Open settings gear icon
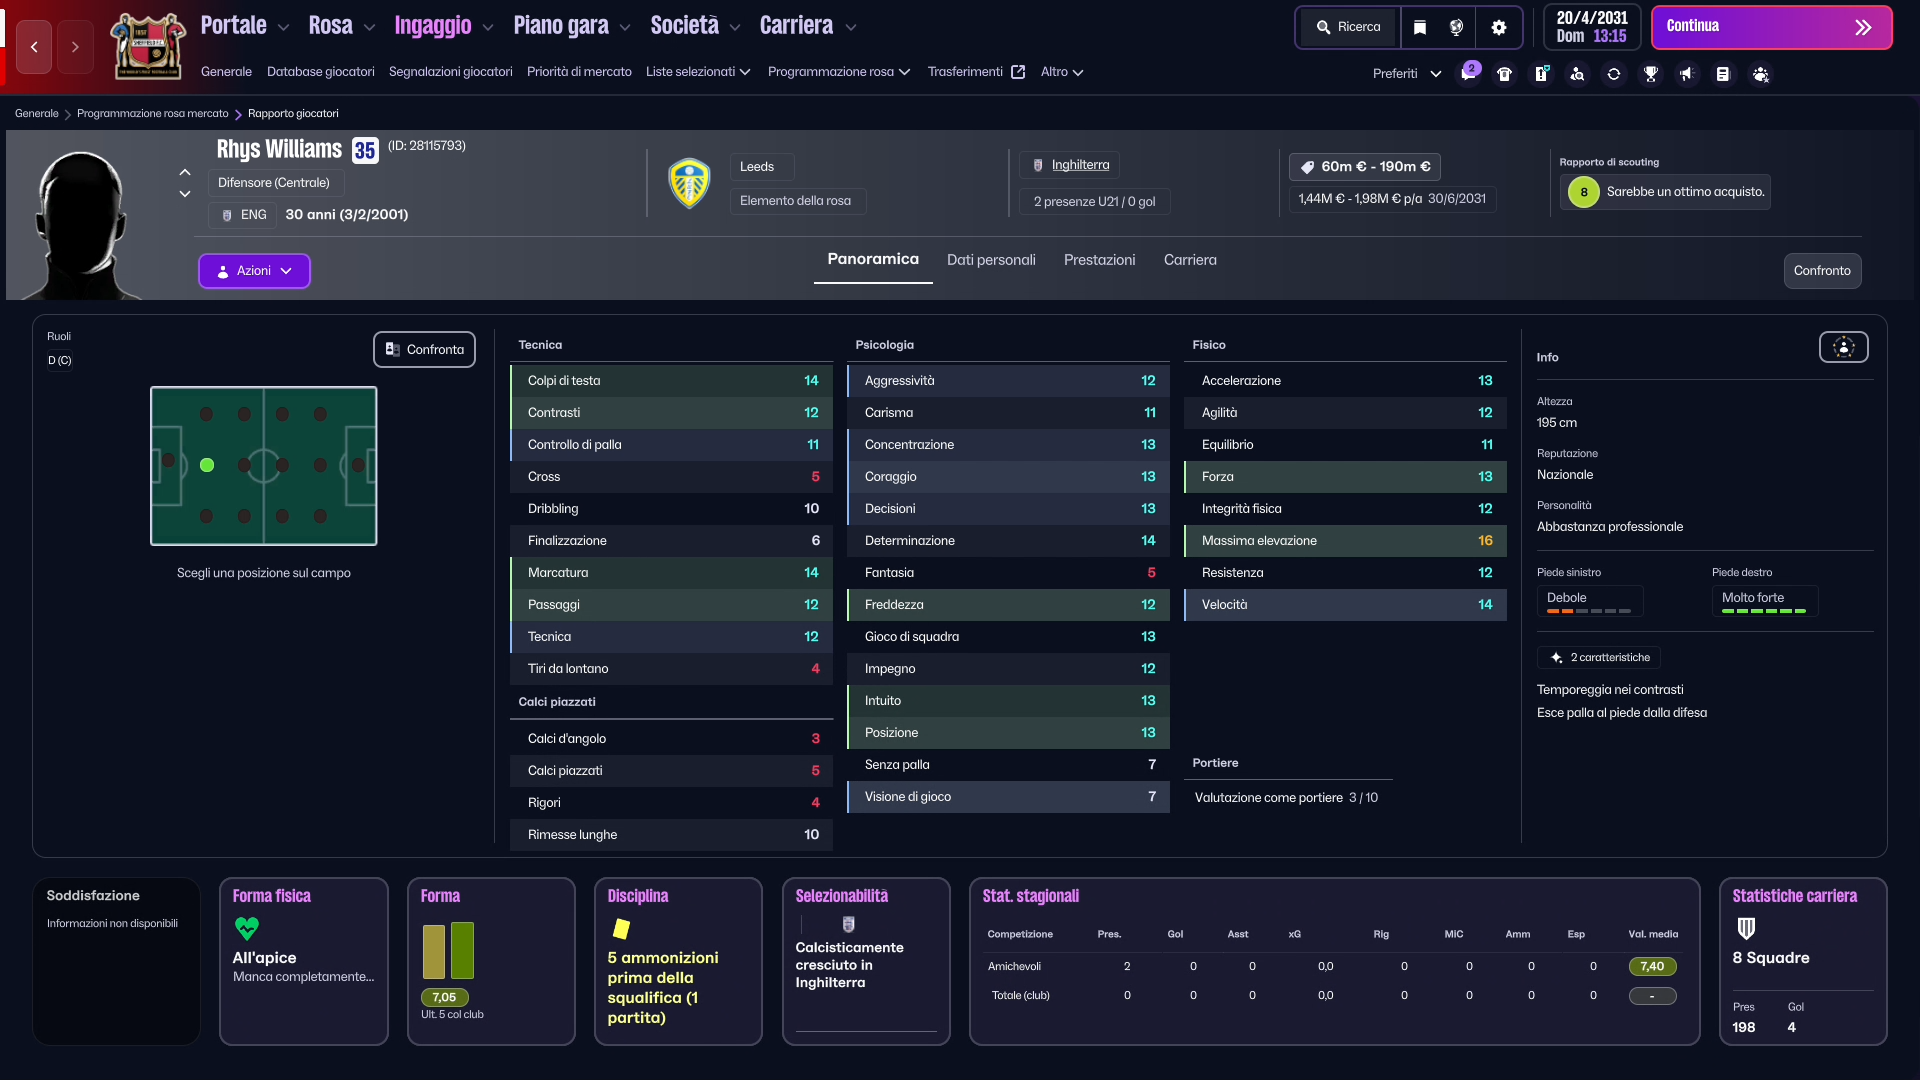Image resolution: width=1920 pixels, height=1080 pixels. [x=1498, y=27]
